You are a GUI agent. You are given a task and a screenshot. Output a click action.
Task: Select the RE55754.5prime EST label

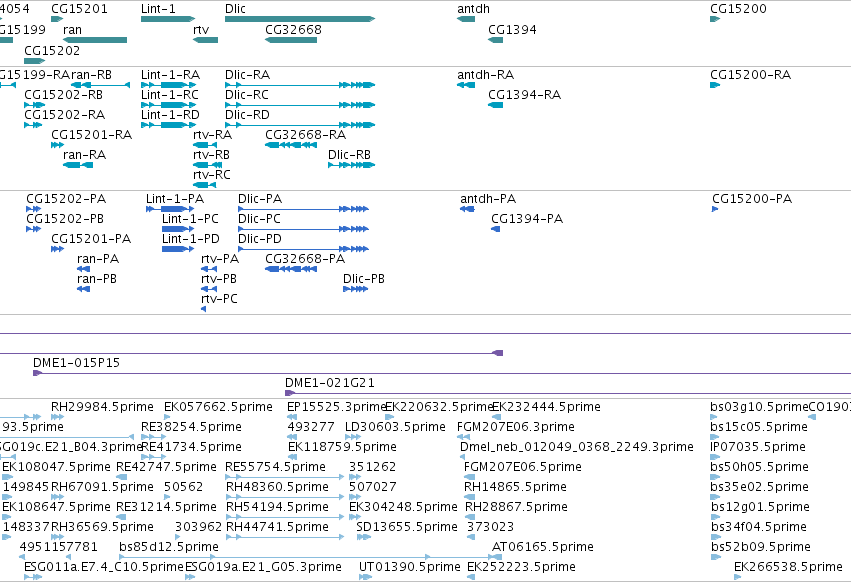coord(275,467)
